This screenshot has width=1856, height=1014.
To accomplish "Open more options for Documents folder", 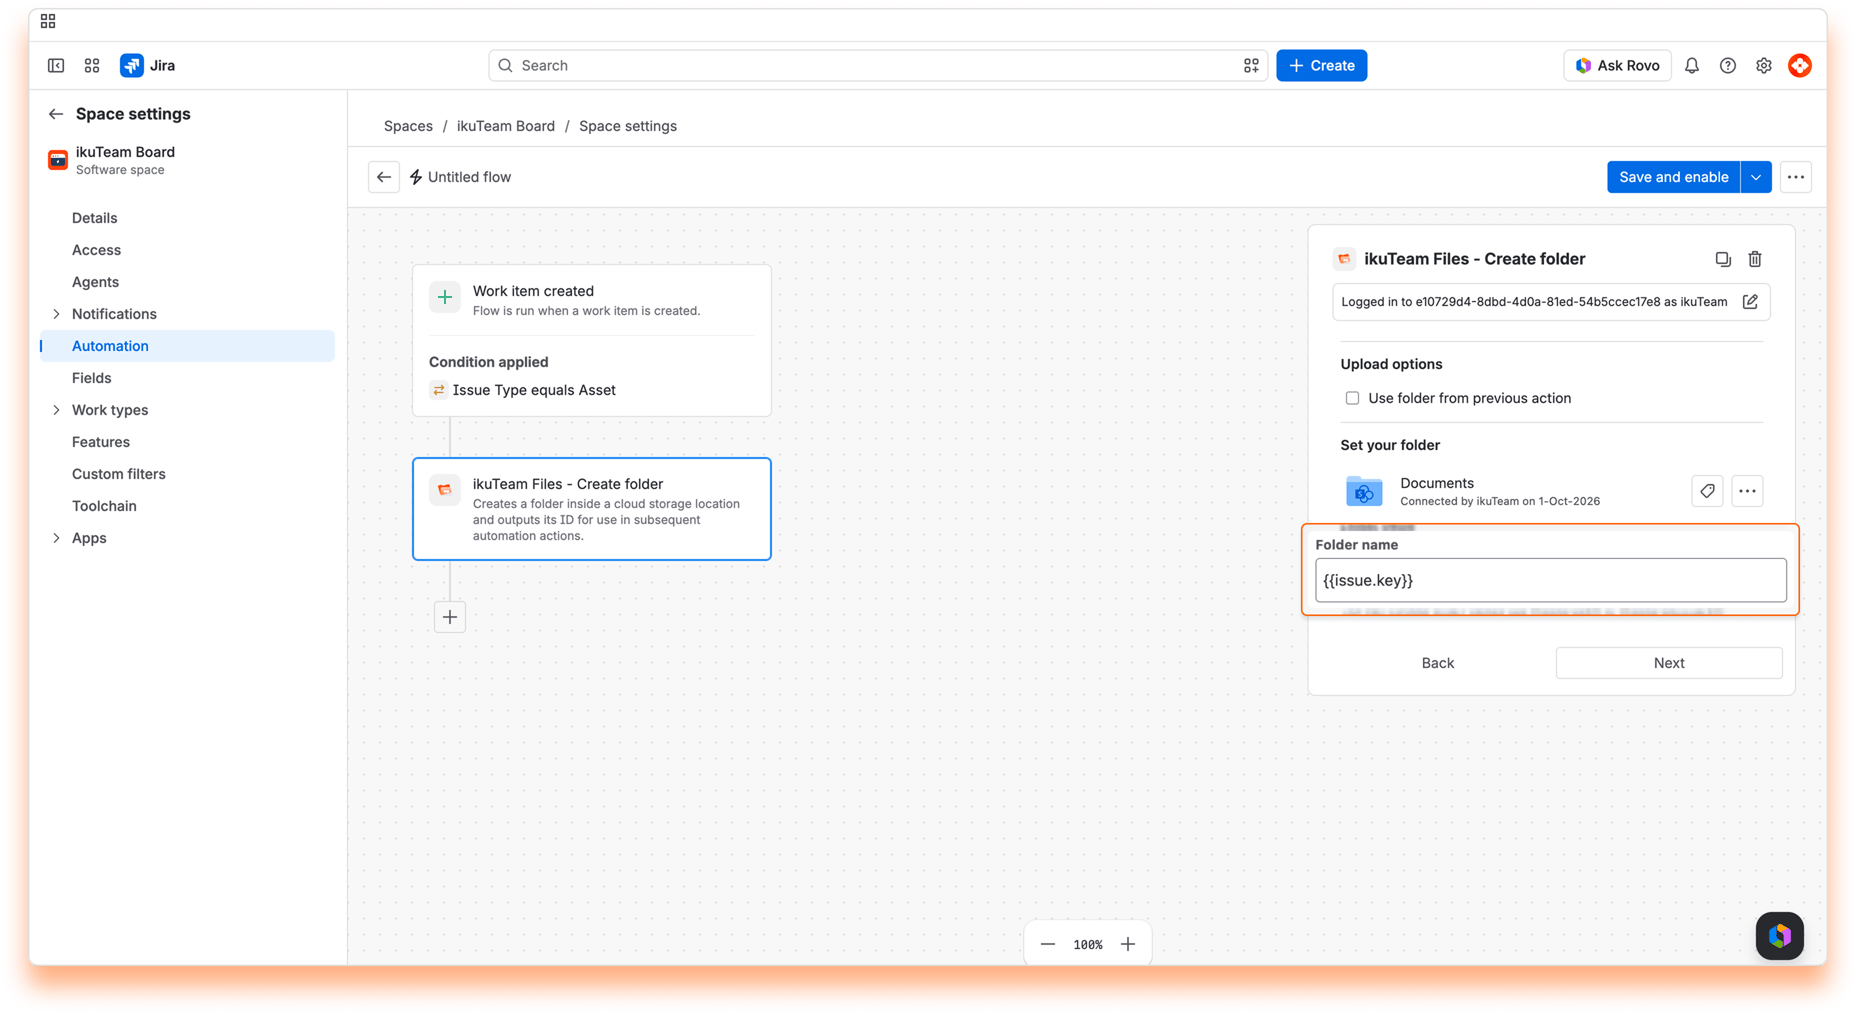I will point(1747,491).
